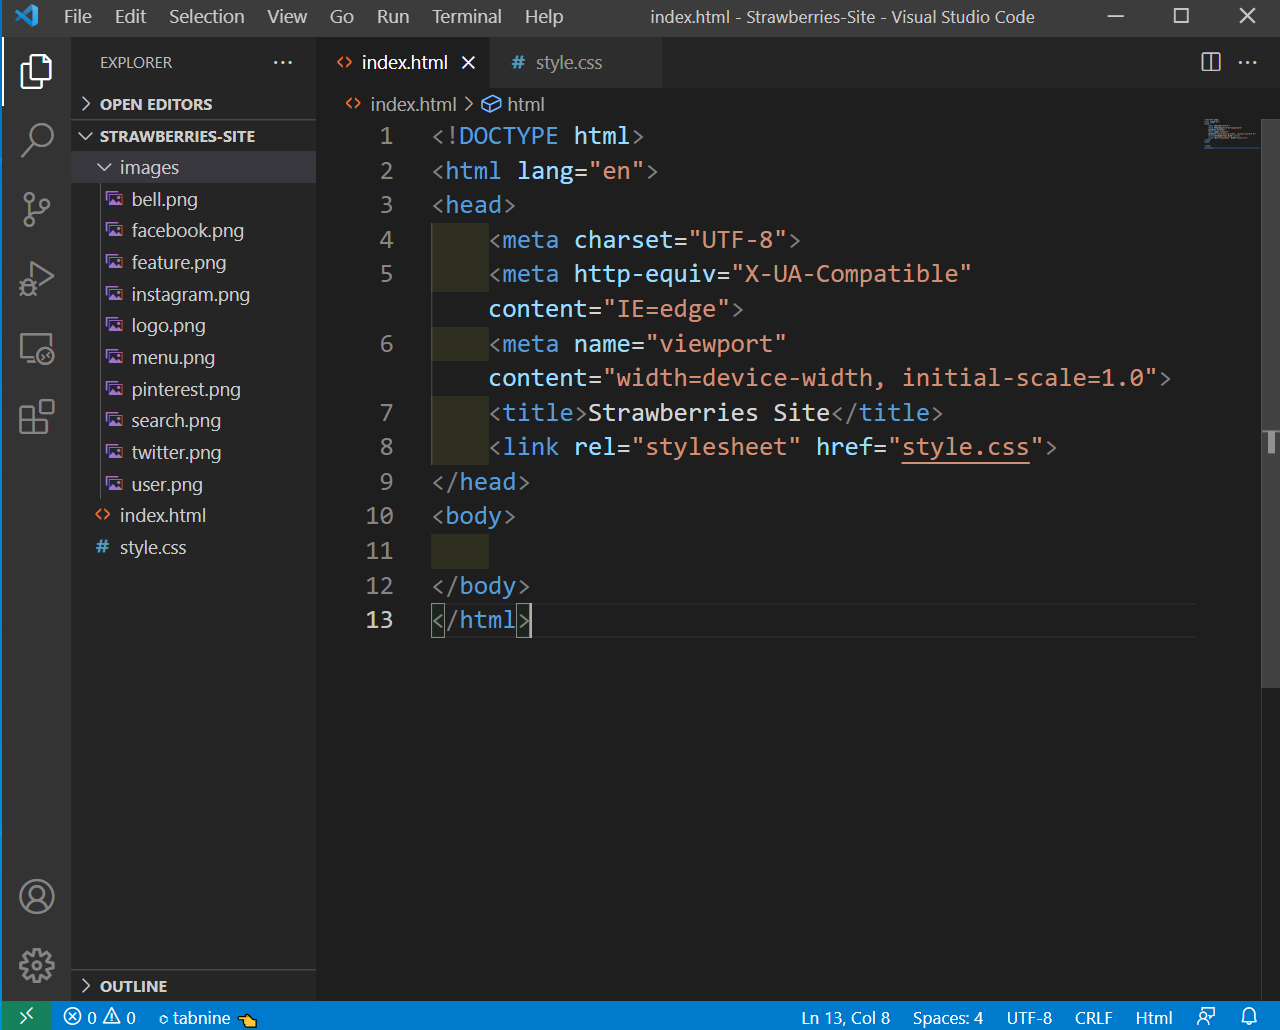Open the Source Control view
1280x1030 pixels.
pyautogui.click(x=36, y=209)
